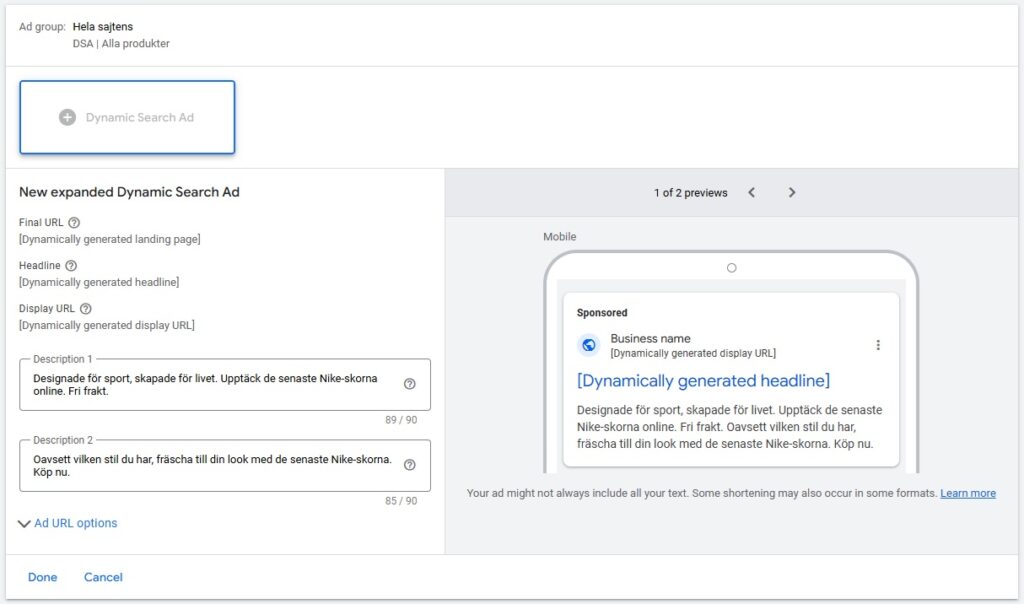The width and height of the screenshot is (1024, 604).
Task: Expand Ad URL options
Action: click(68, 523)
